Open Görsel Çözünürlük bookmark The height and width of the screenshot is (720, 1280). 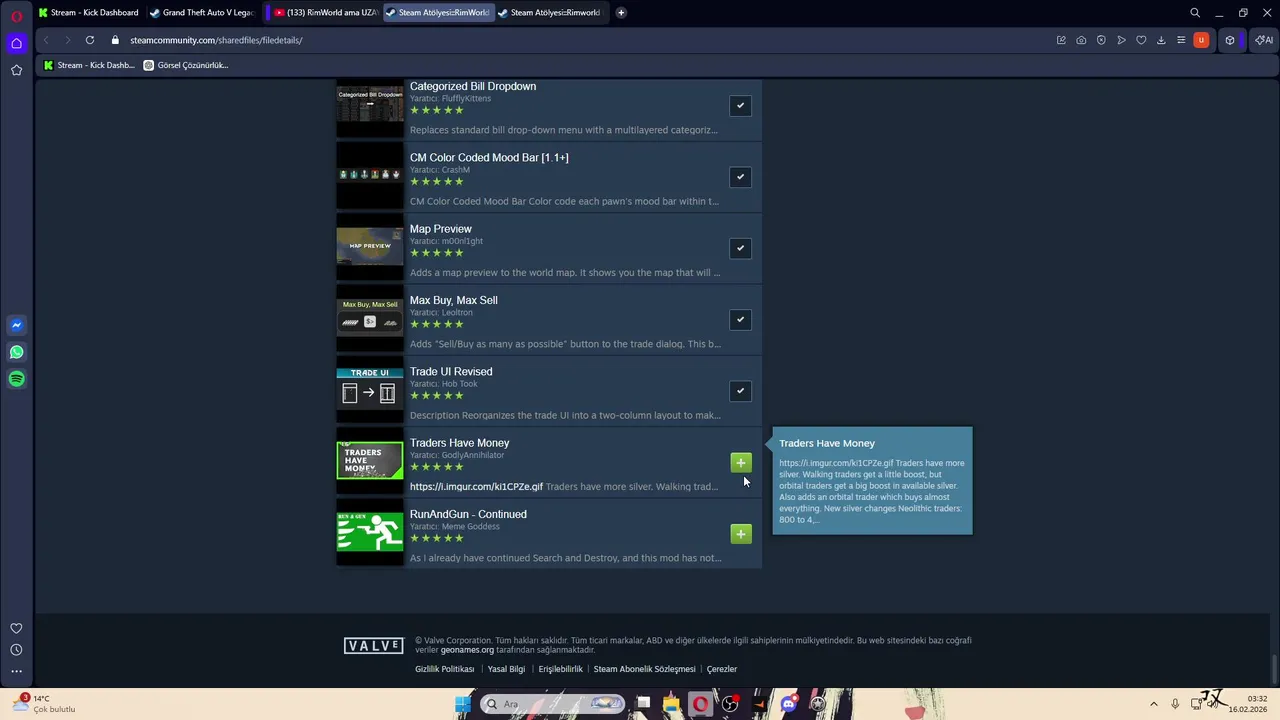click(186, 65)
